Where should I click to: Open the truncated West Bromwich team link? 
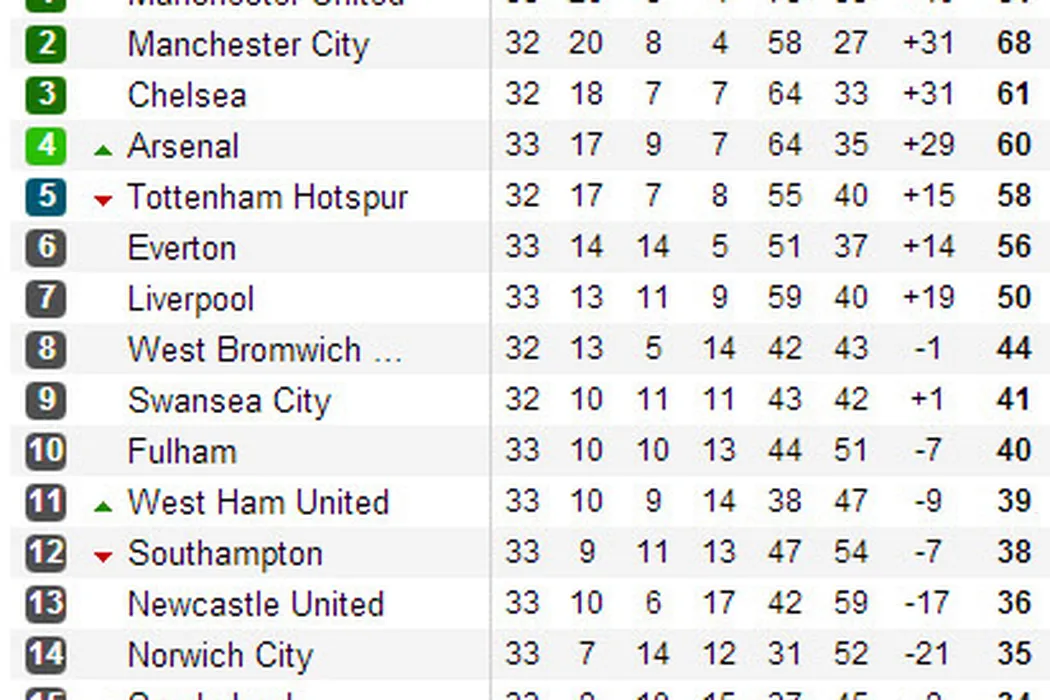[x=264, y=350]
